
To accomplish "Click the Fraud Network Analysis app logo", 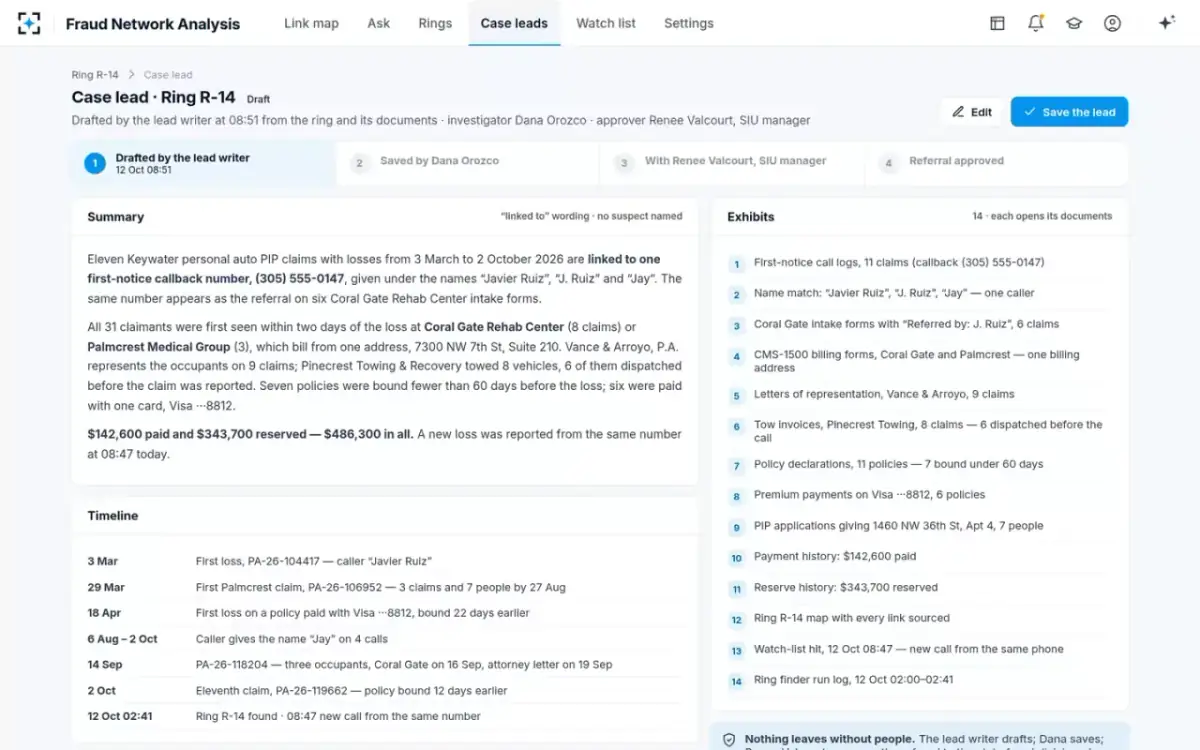I will (29, 23).
